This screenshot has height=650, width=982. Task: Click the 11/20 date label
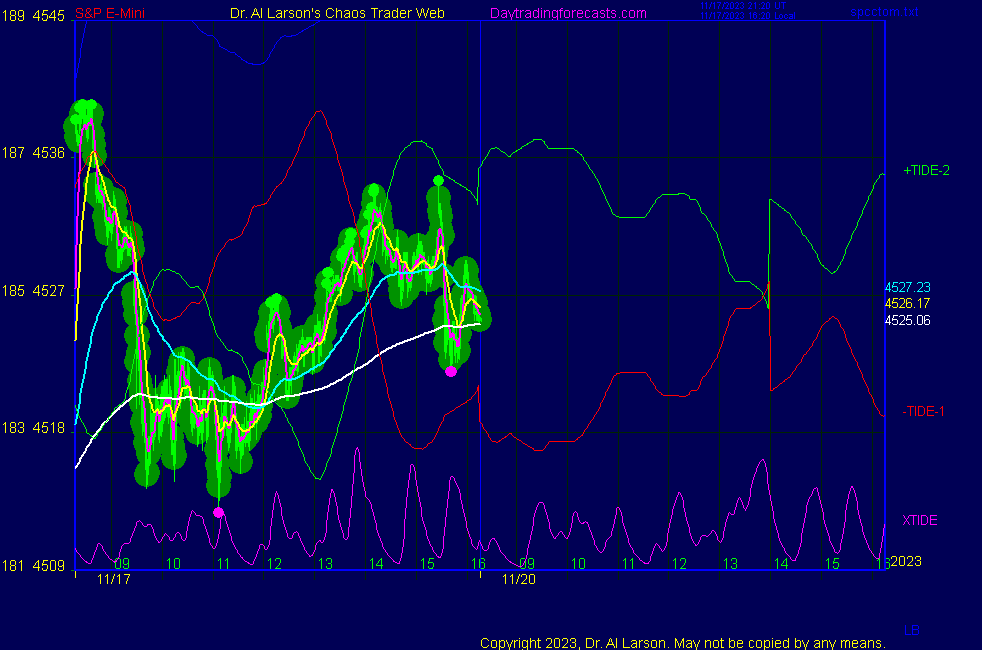point(517,579)
